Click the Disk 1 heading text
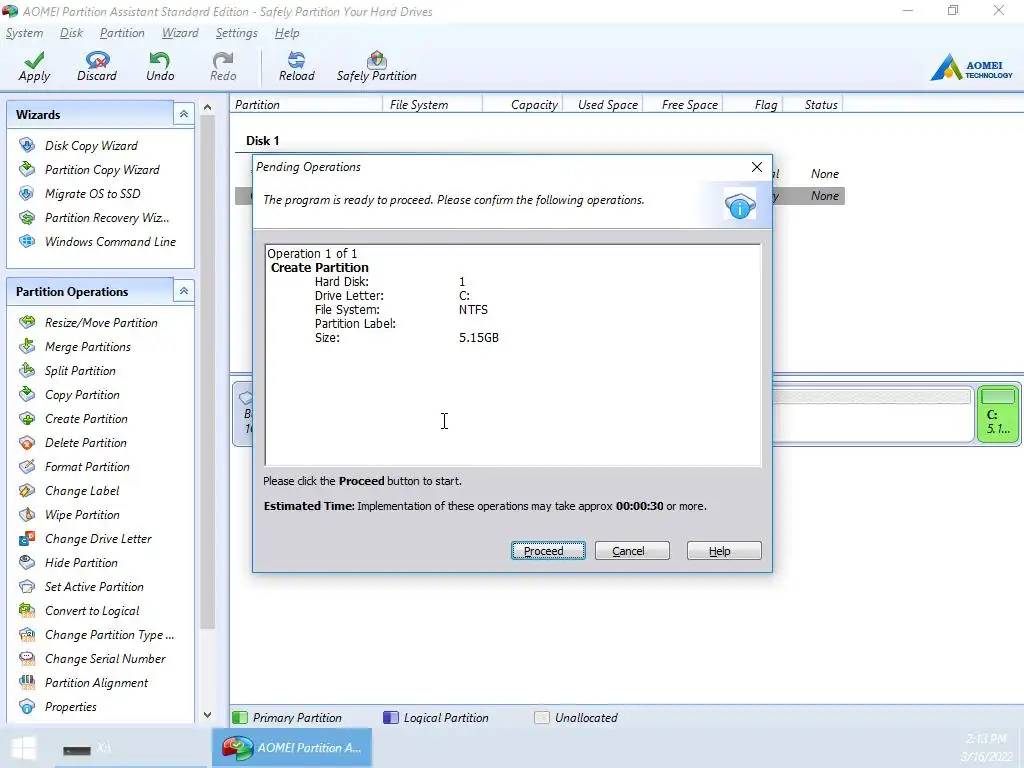 [263, 140]
